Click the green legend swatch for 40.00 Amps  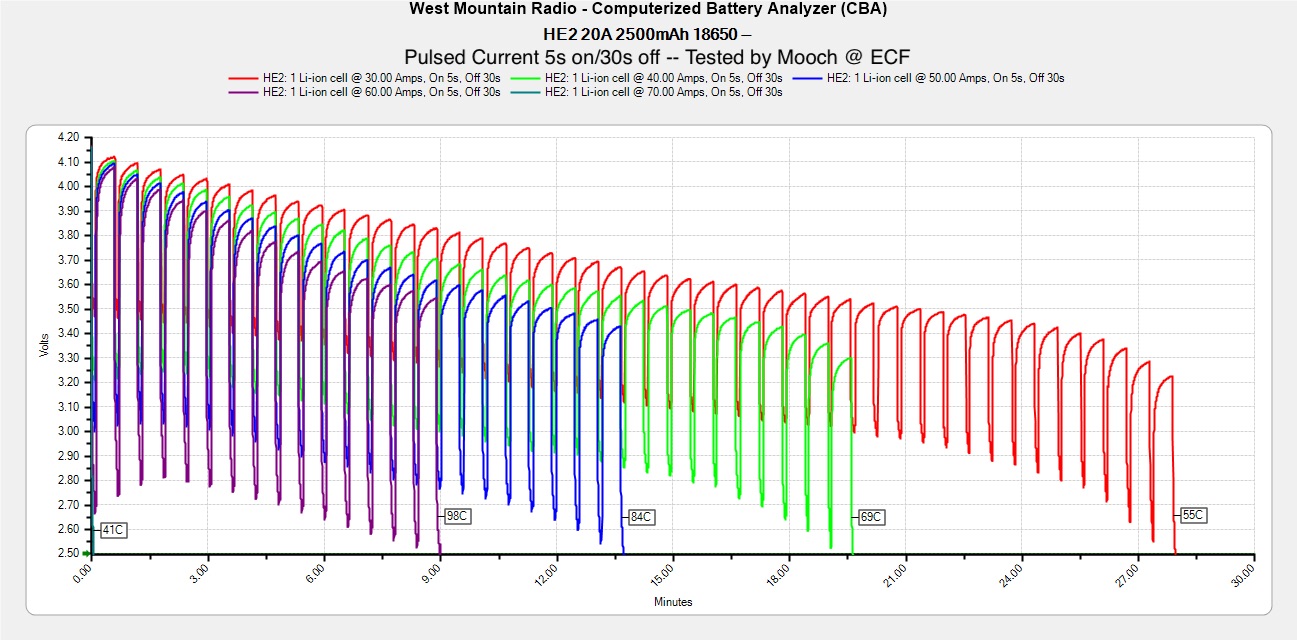coord(526,78)
